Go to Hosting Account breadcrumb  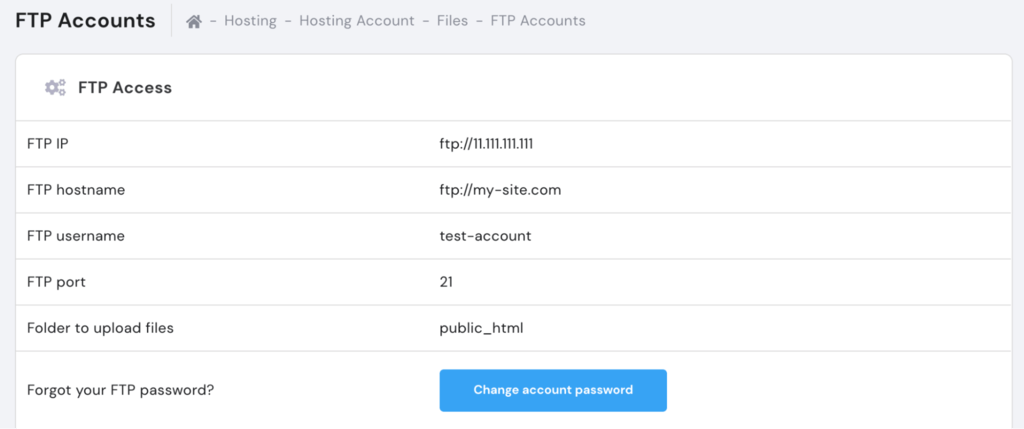[x=357, y=20]
